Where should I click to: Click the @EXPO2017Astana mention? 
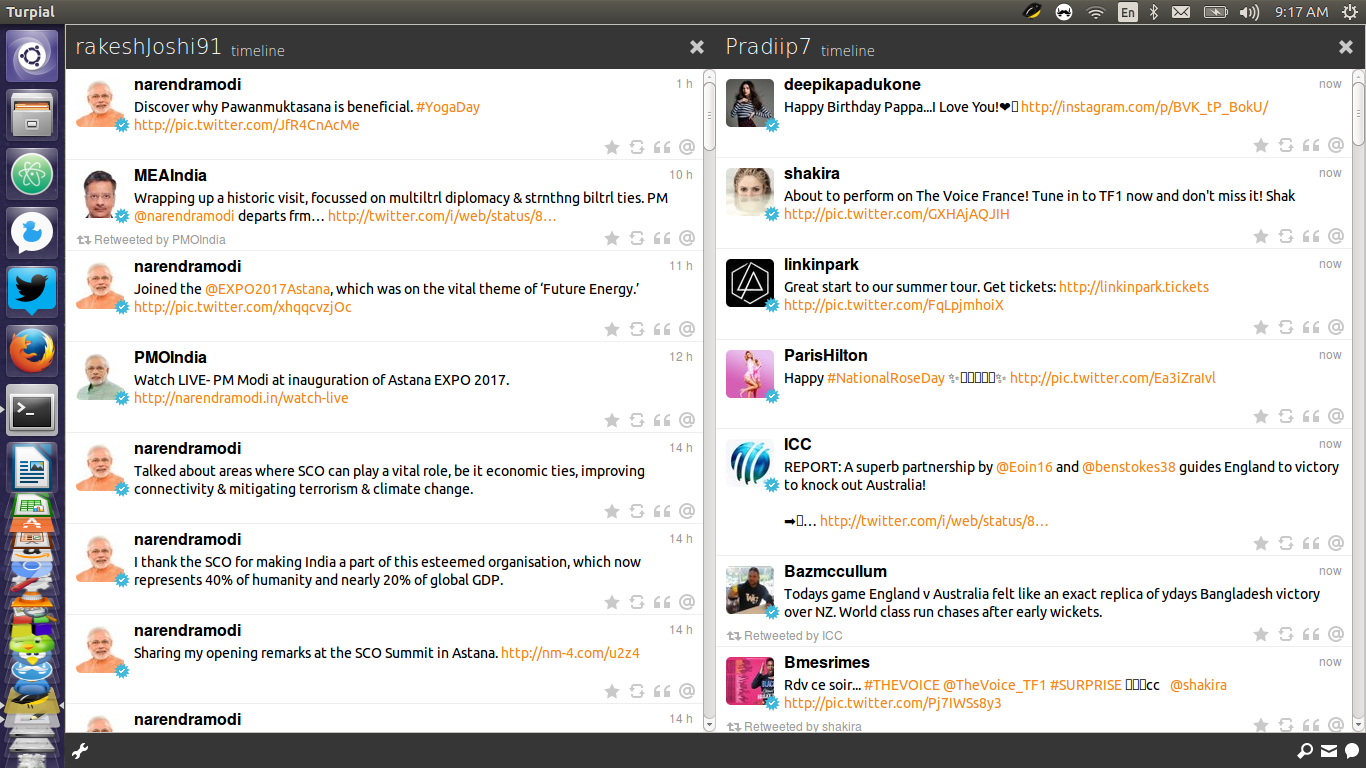(x=268, y=289)
